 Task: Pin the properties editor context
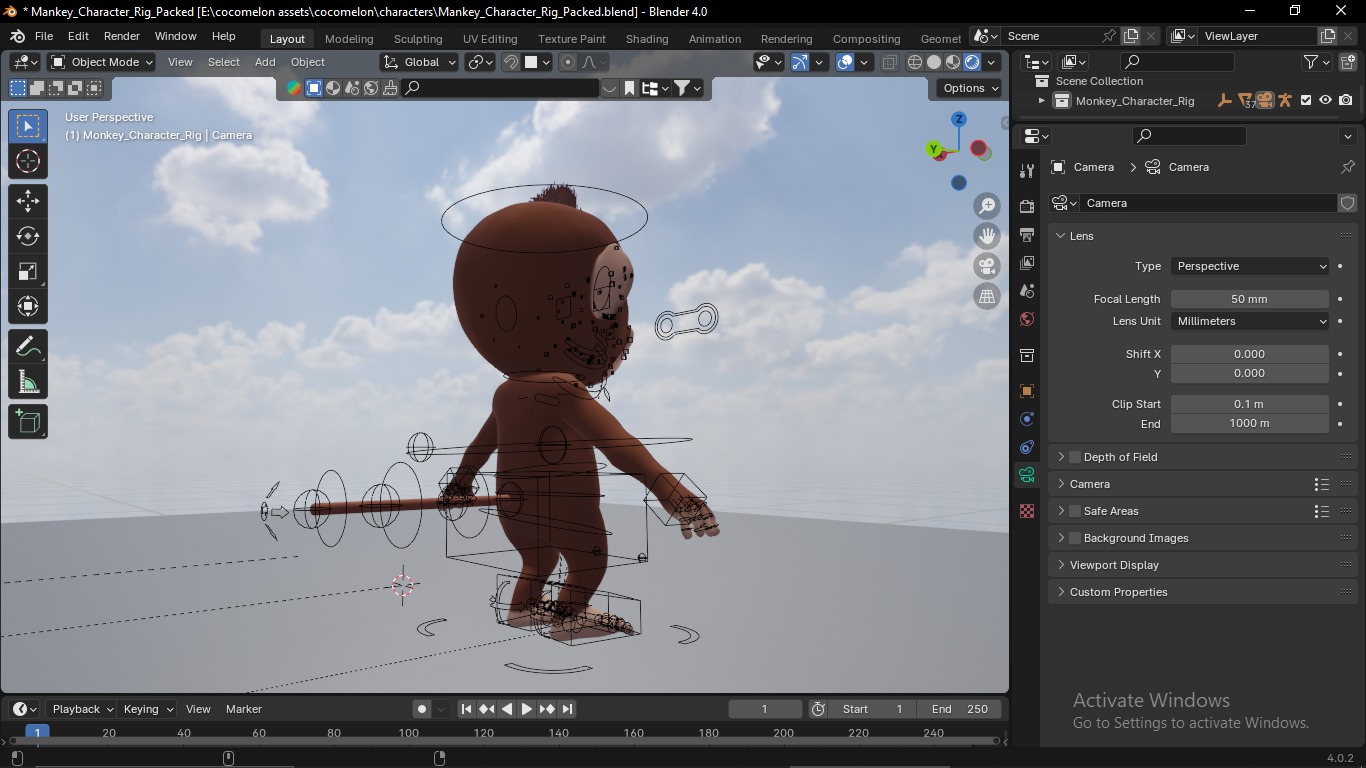tap(1347, 167)
